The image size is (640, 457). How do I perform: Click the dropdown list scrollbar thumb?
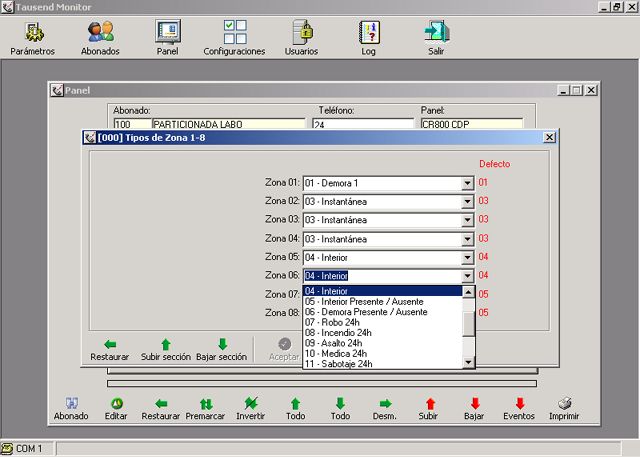(468, 322)
